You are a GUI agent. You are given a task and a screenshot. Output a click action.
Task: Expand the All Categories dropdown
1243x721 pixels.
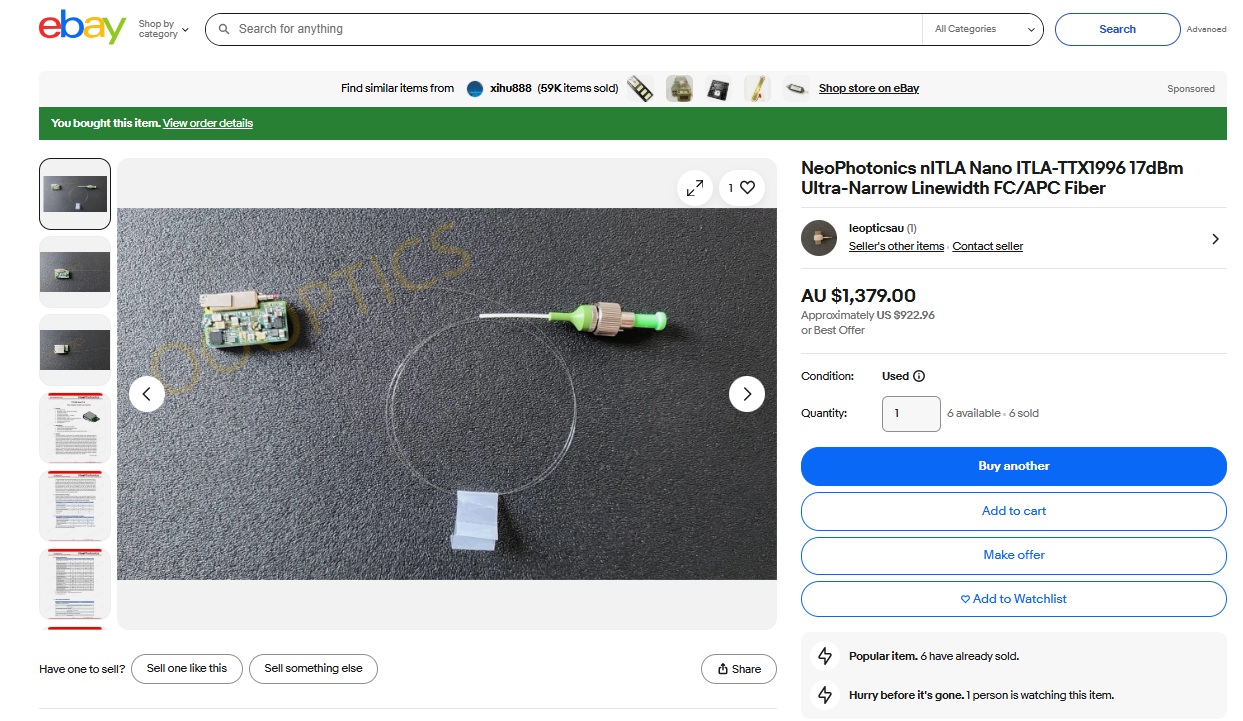pyautogui.click(x=984, y=30)
